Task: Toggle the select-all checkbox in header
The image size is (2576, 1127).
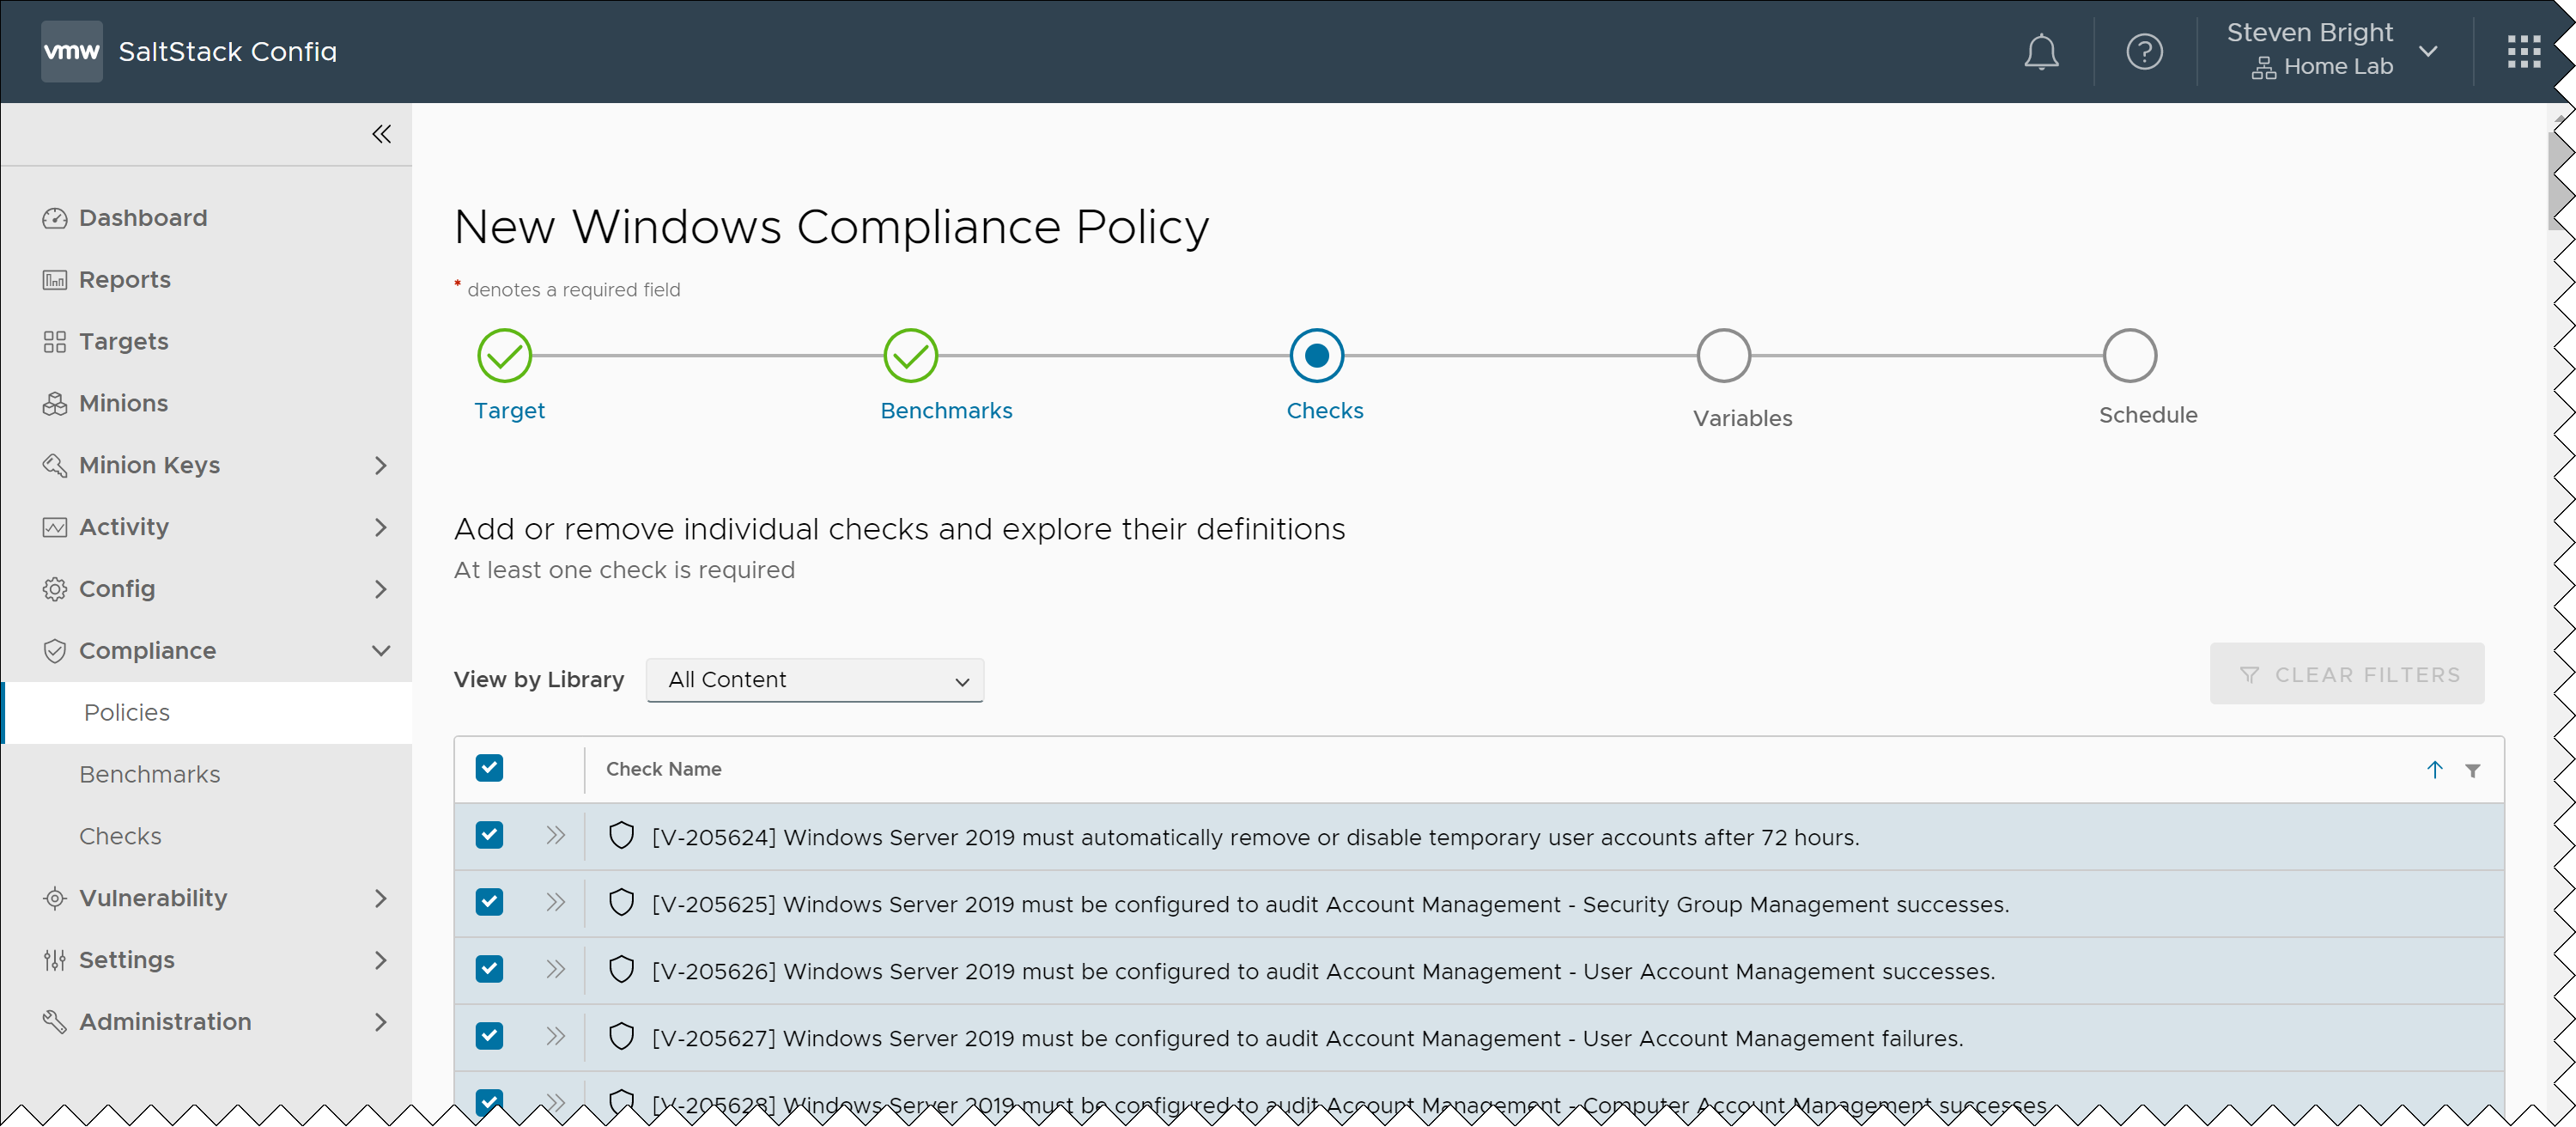Action: pos(489,768)
